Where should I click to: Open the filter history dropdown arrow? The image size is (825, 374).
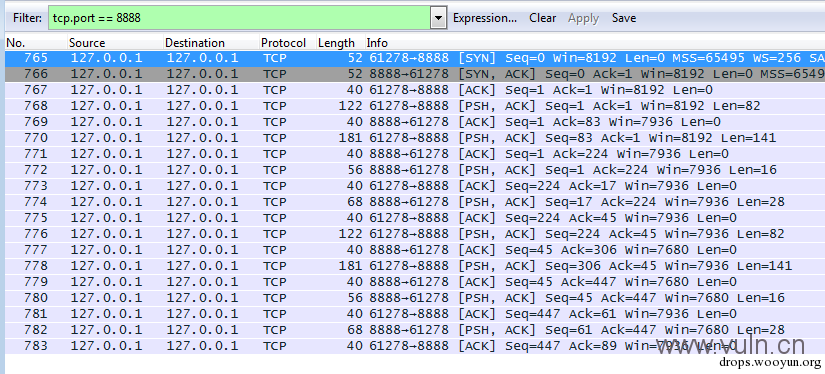(439, 18)
